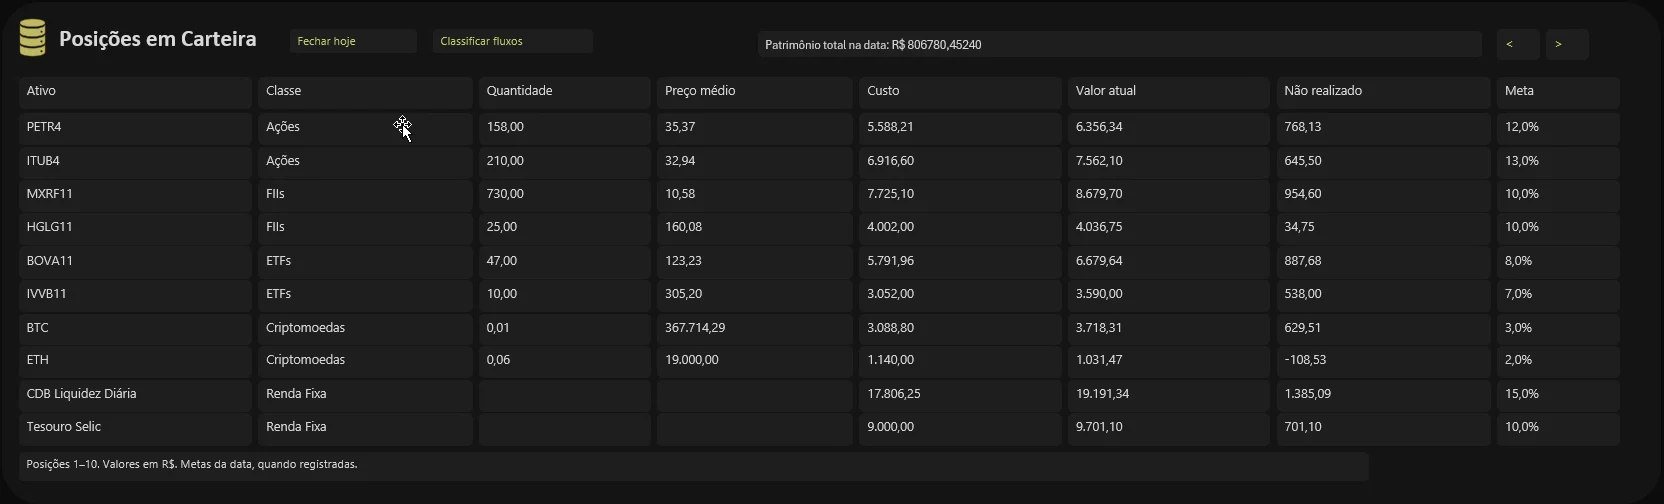The width and height of the screenshot is (1664, 504).
Task: Click ETH average price 19.000,00
Action: tap(755, 360)
